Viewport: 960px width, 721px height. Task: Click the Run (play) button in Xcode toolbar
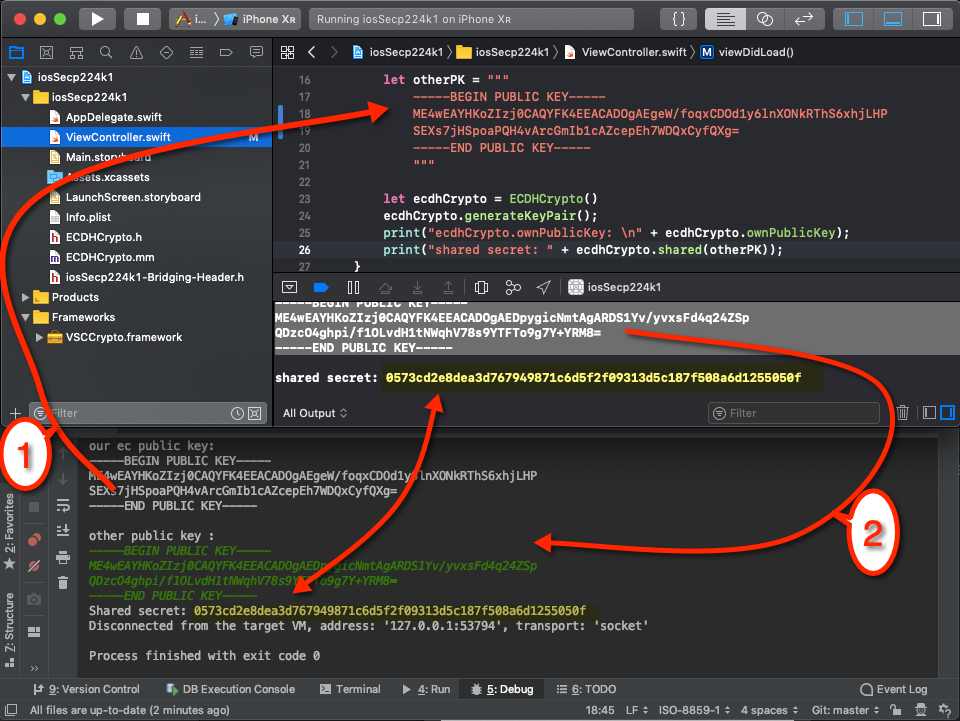click(97, 19)
